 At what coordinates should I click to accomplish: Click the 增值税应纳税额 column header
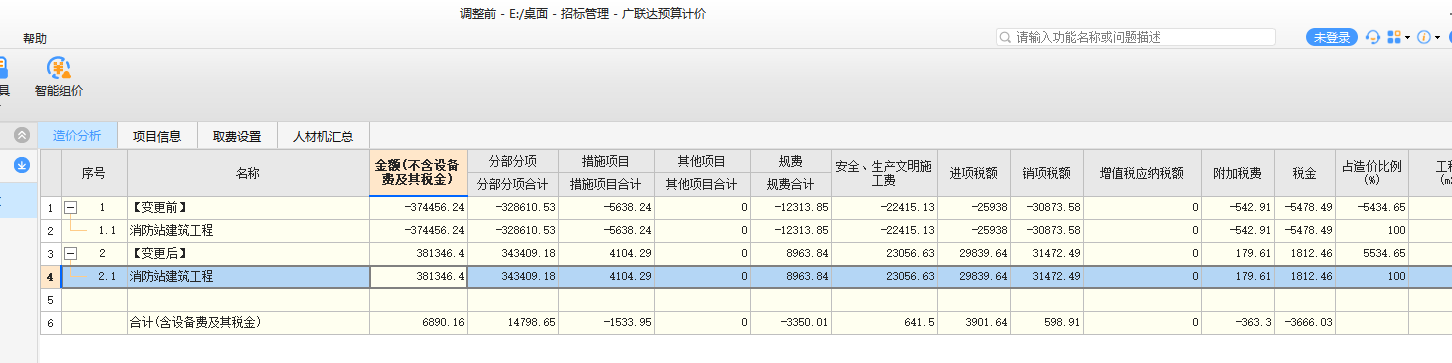[1142, 173]
